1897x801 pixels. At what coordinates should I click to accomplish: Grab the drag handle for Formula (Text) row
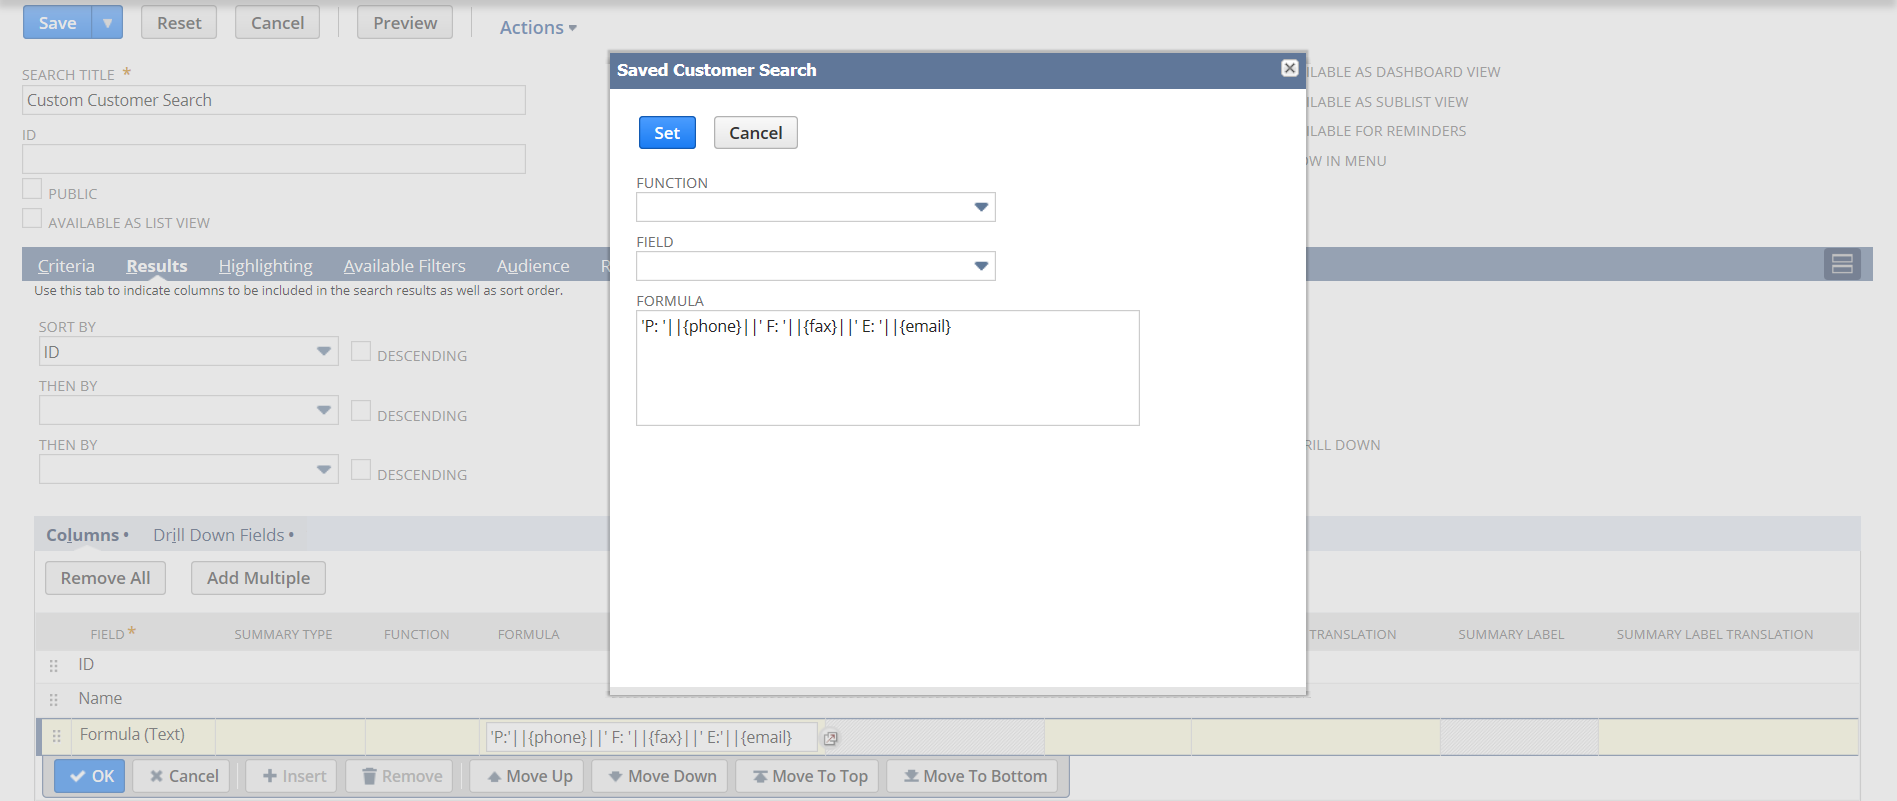click(x=57, y=736)
